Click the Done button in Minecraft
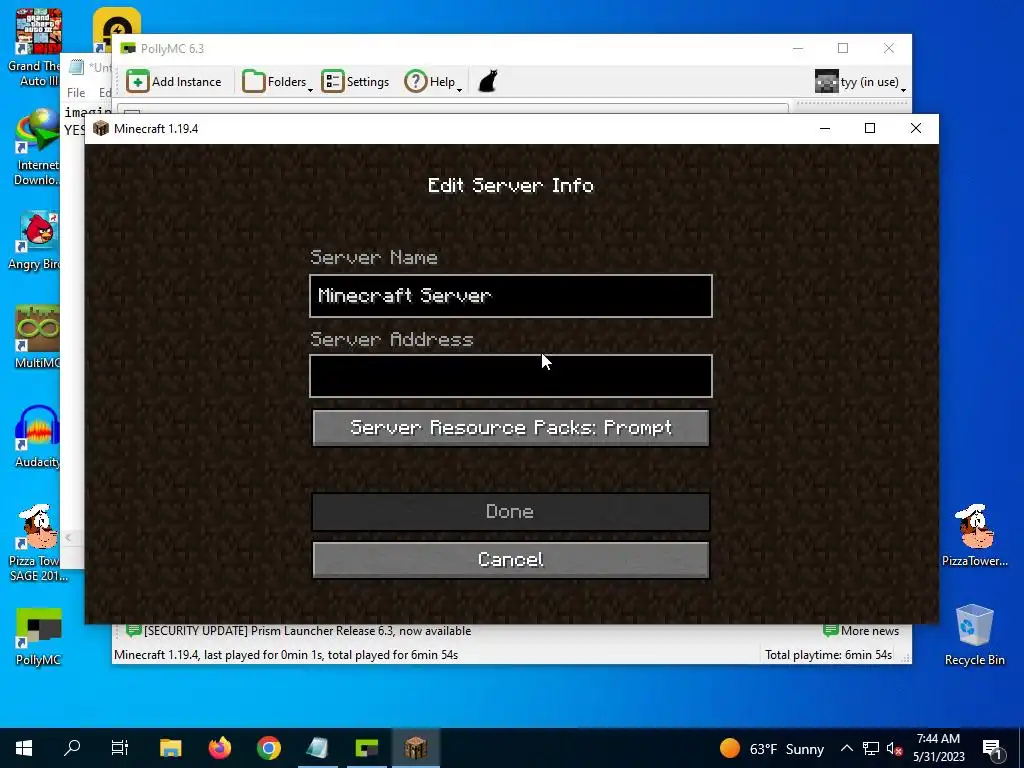Viewport: 1024px width, 768px height. pos(511,511)
